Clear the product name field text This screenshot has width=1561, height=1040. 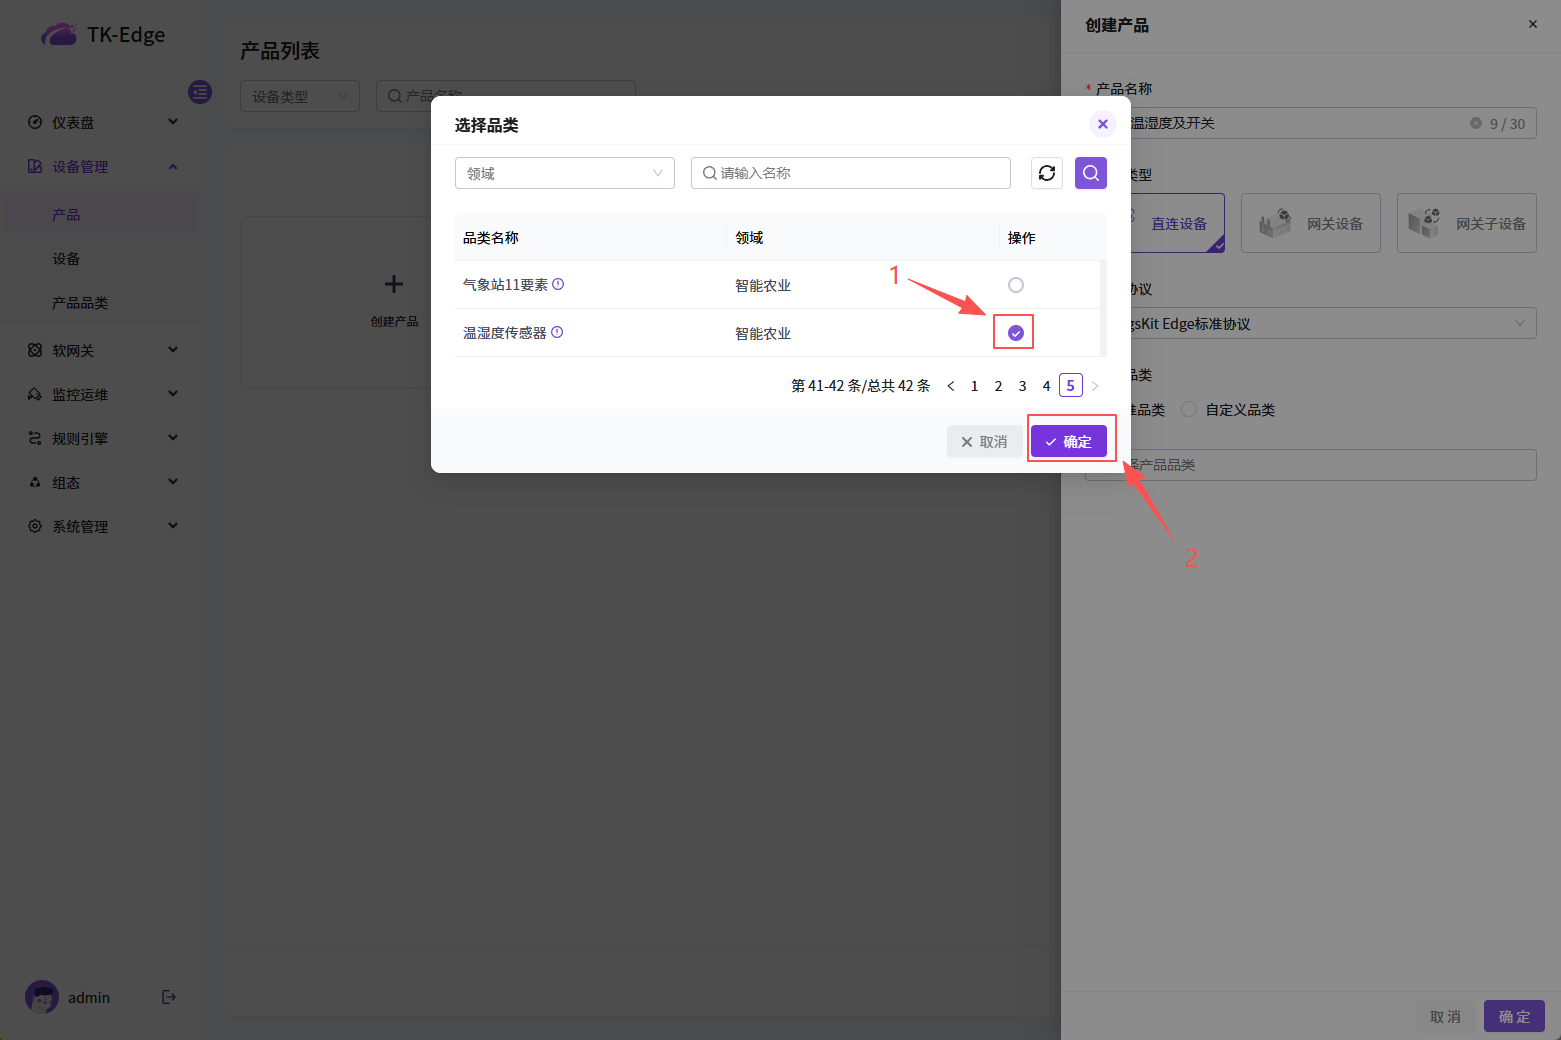tap(1475, 123)
